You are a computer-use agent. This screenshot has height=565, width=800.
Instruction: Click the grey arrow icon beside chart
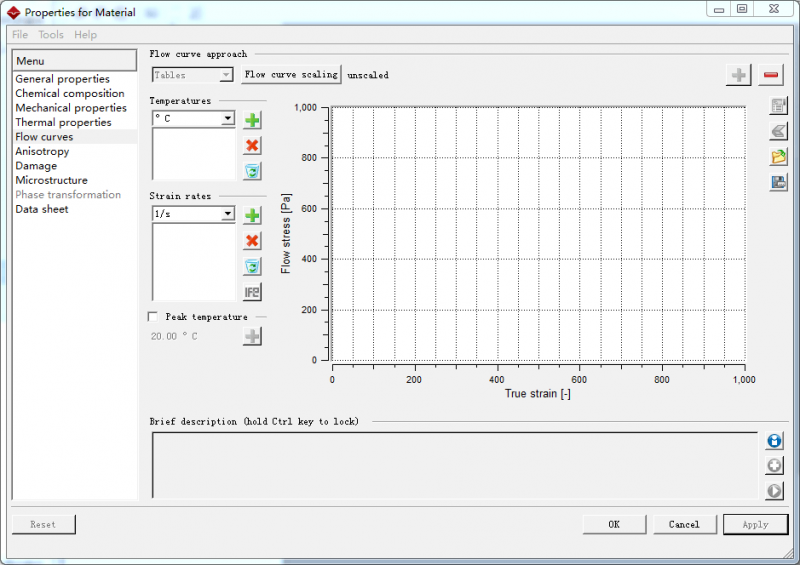click(779, 131)
